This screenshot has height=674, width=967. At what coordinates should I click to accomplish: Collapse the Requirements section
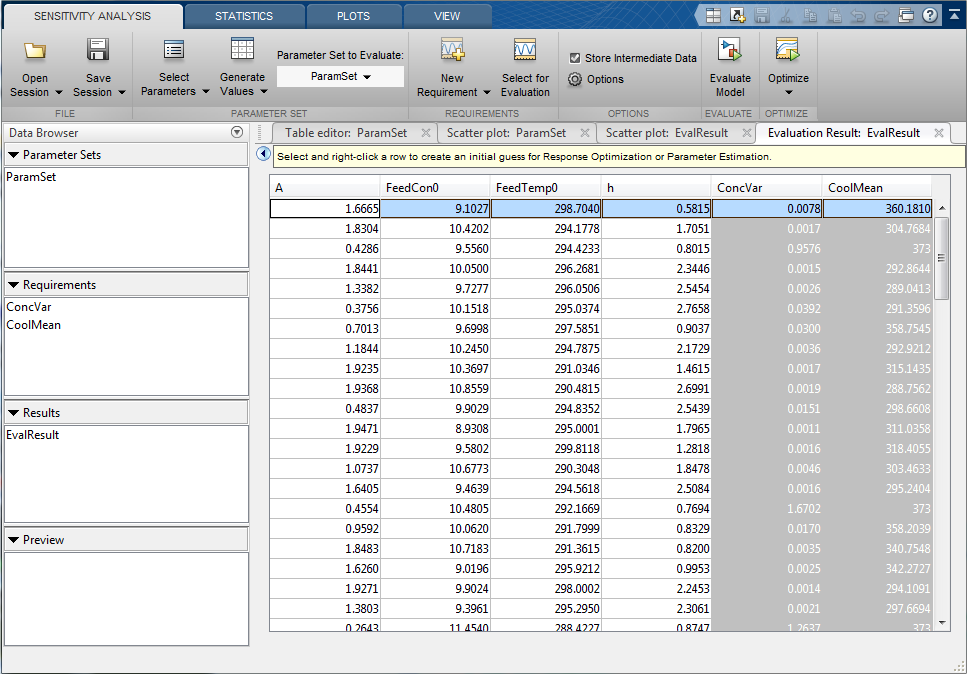coord(14,285)
